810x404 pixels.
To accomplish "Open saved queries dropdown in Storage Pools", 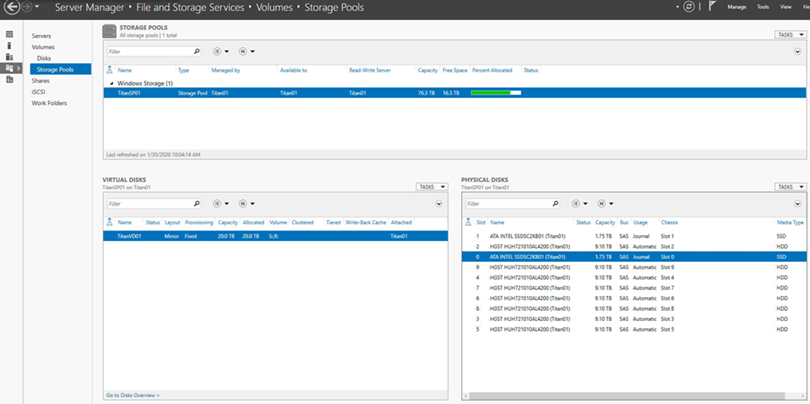I will pyautogui.click(x=247, y=52).
